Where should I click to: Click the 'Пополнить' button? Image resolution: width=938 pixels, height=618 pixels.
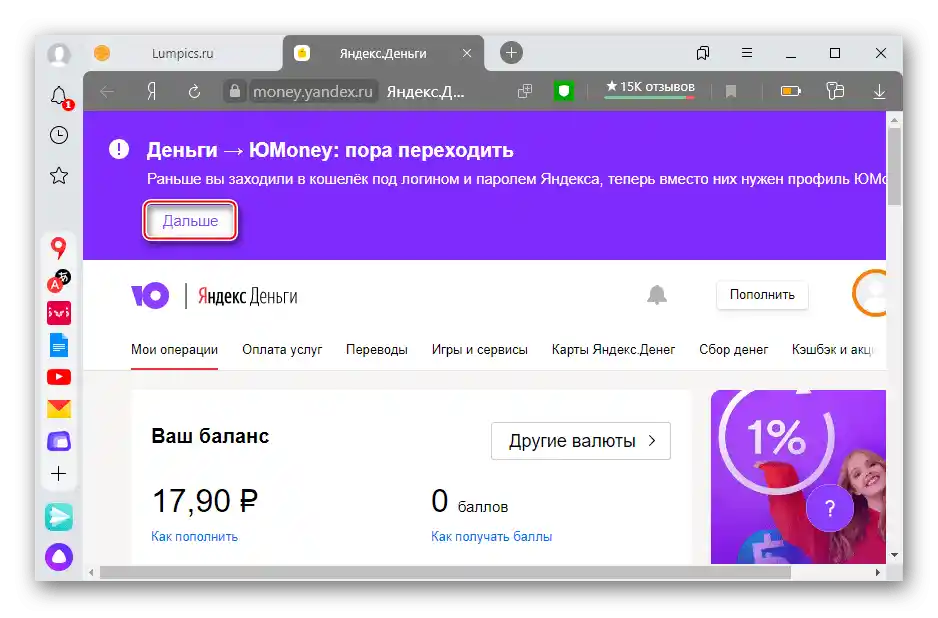(762, 295)
